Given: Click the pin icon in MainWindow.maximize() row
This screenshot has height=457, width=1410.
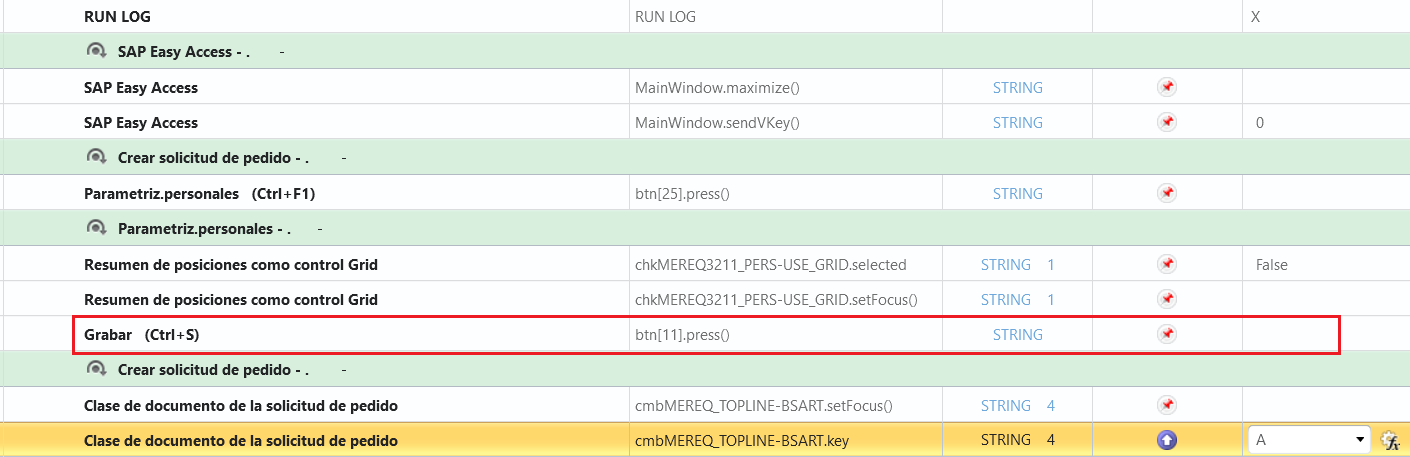Looking at the screenshot, I should pos(1166,88).
